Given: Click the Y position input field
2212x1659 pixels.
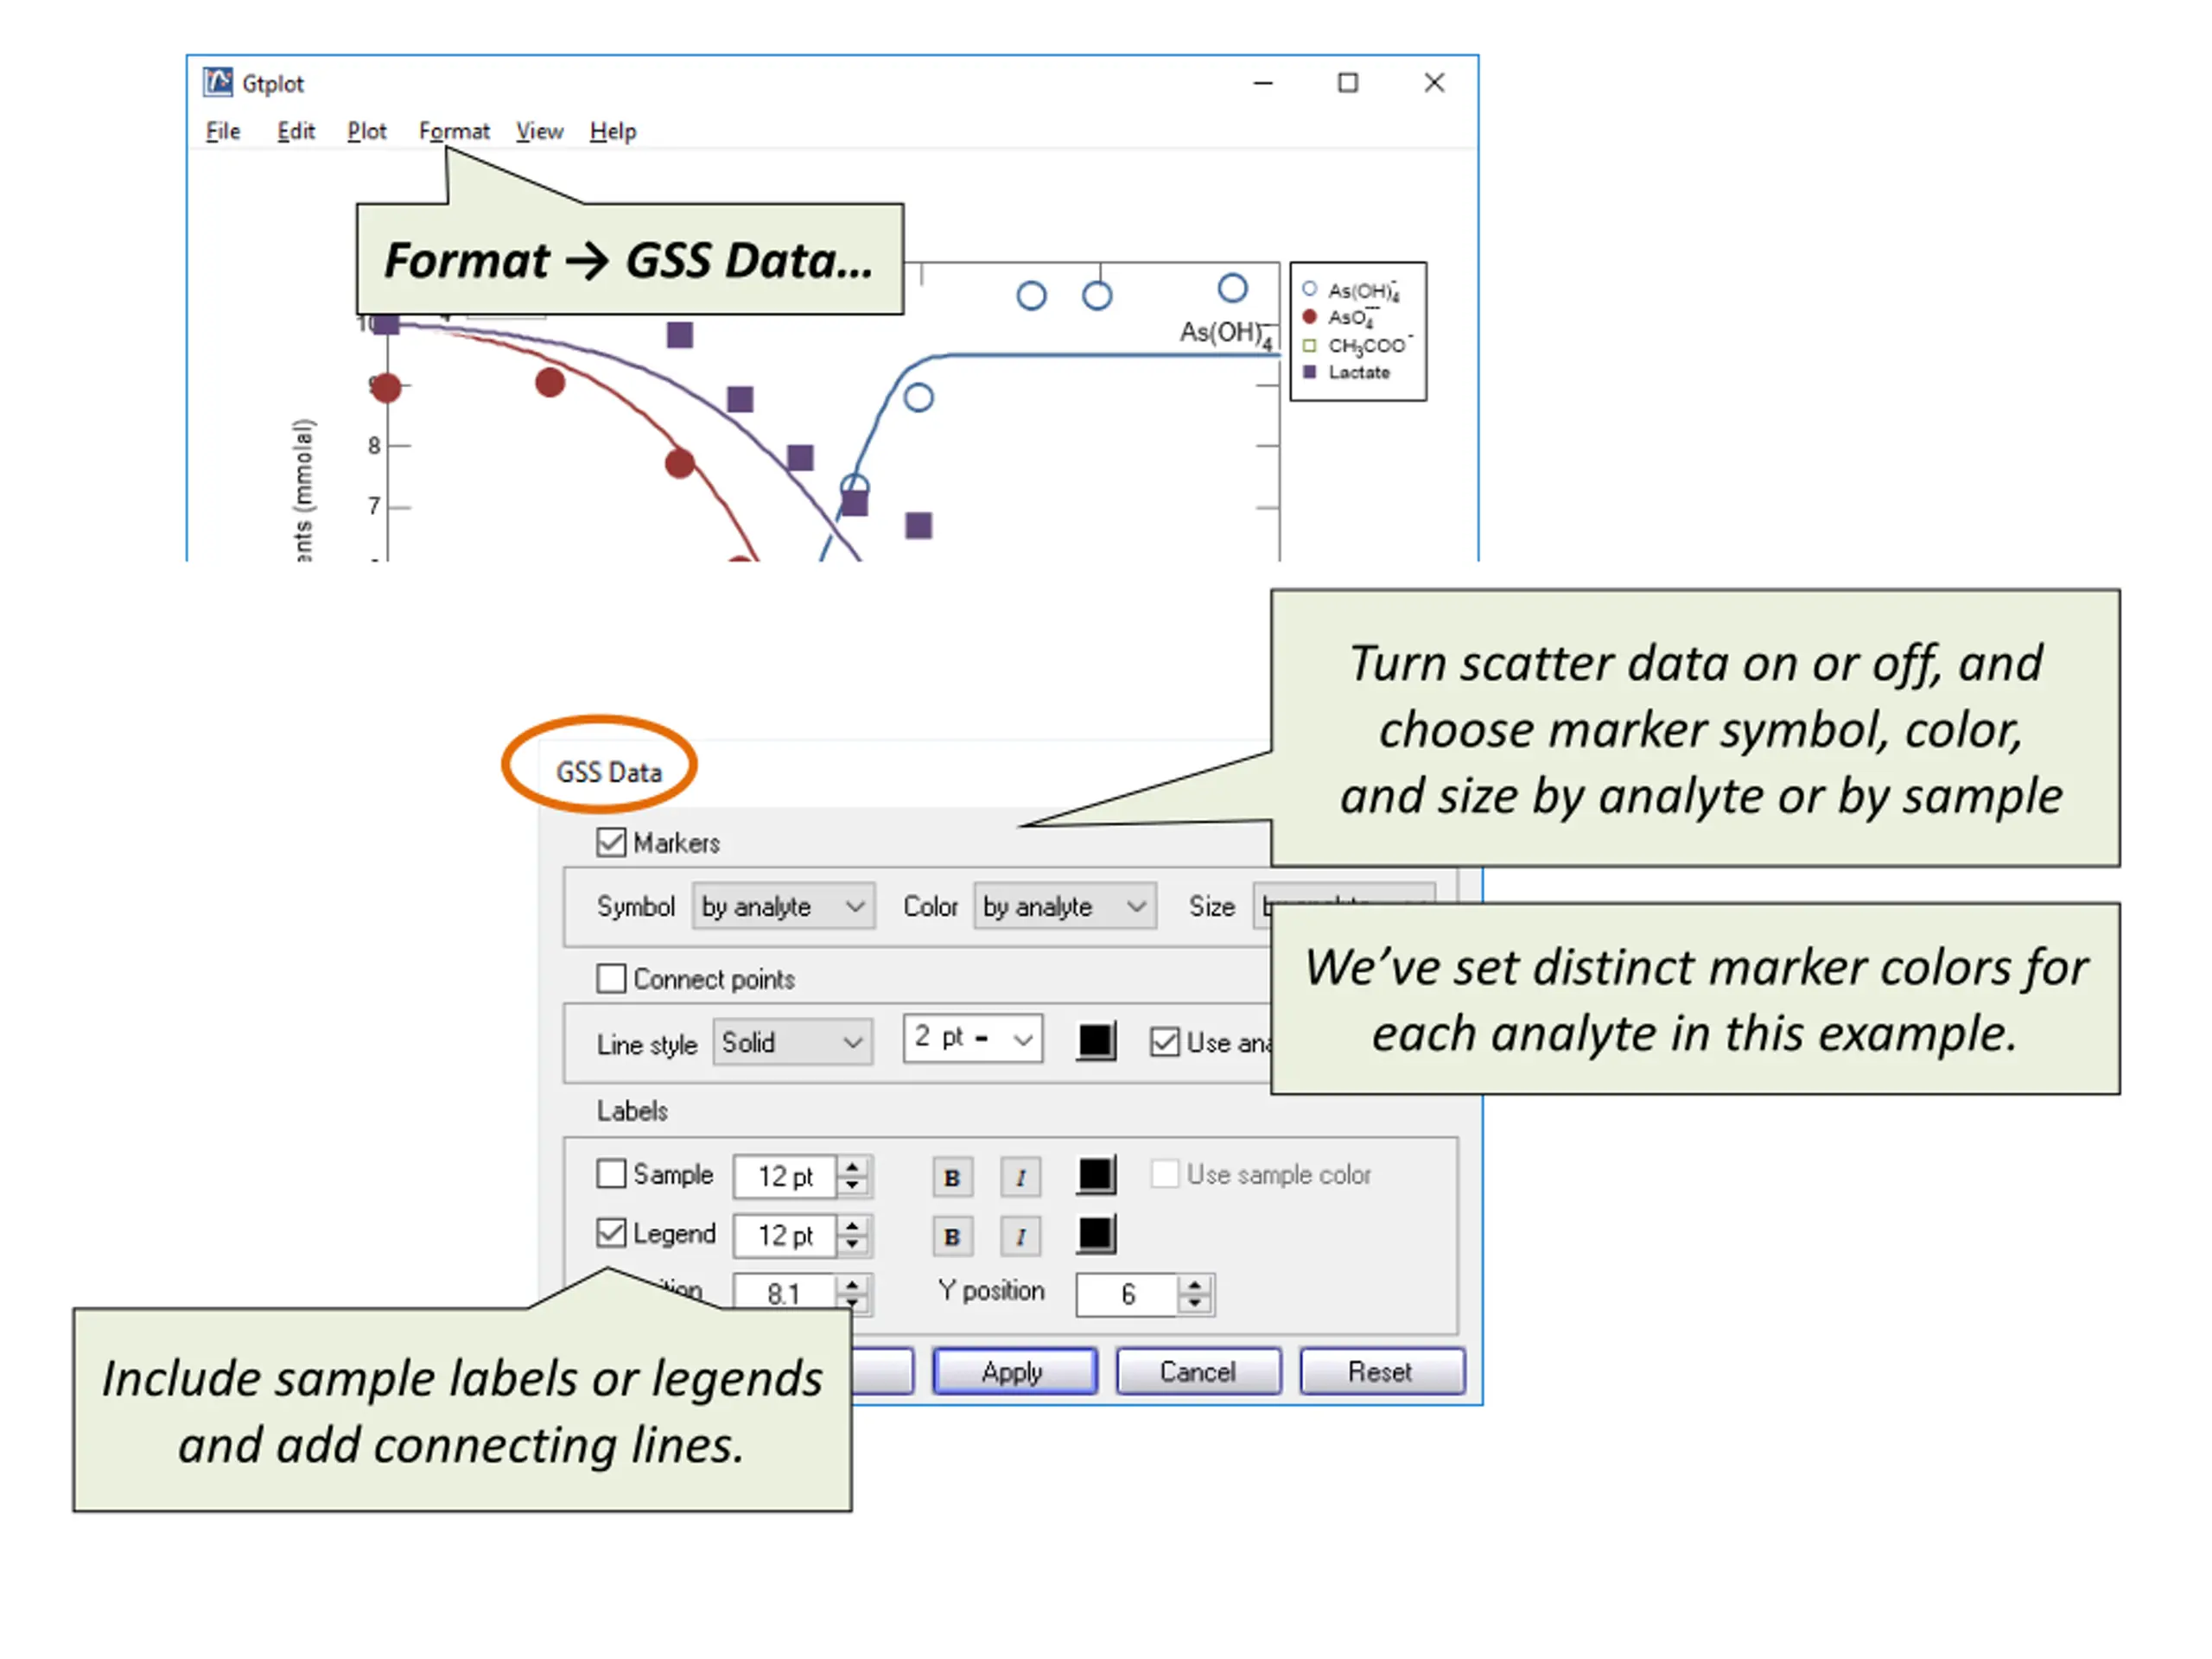Looking at the screenshot, I should 1127,1294.
